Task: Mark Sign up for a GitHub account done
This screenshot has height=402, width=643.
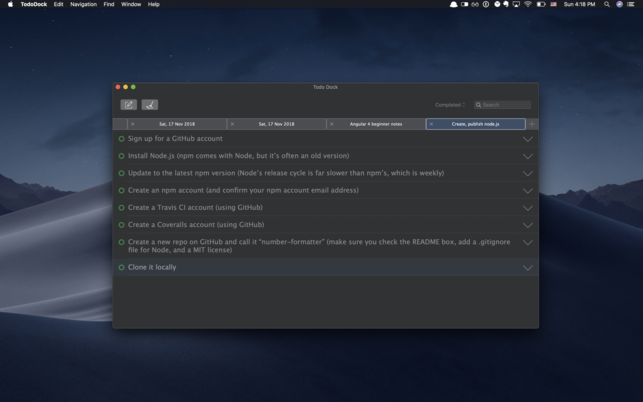Action: 121,139
